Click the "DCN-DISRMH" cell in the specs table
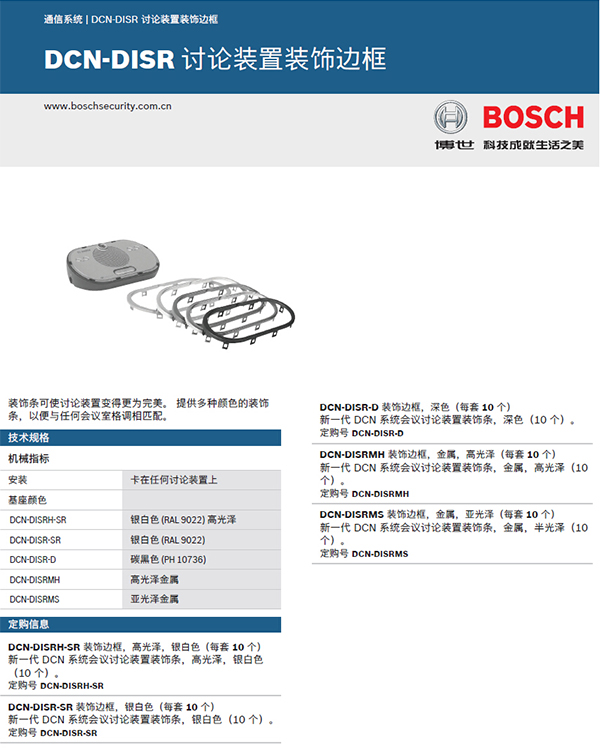The image size is (600, 751). [x=61, y=580]
